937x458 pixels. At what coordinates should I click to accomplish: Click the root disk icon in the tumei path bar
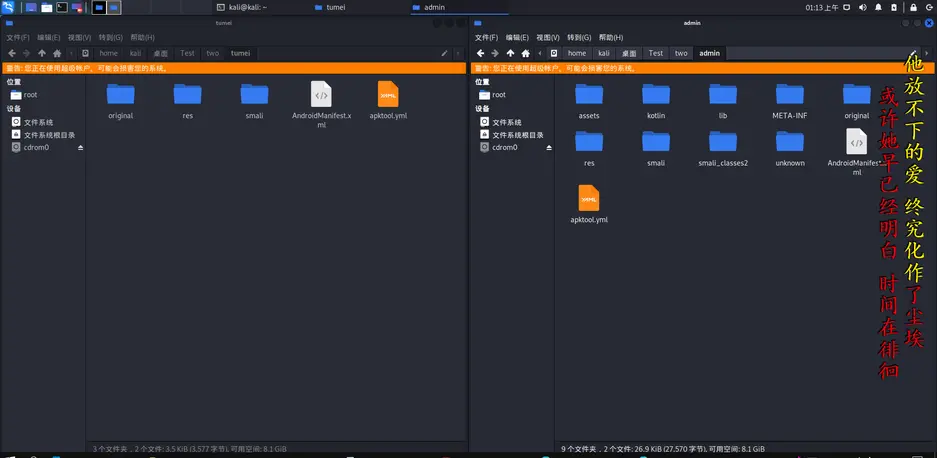pyautogui.click(x=85, y=53)
